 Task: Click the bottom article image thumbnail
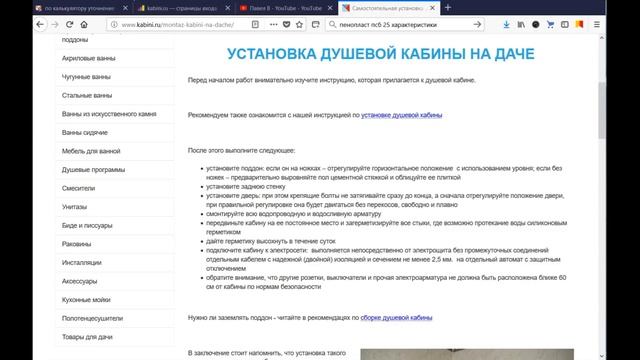467,354
